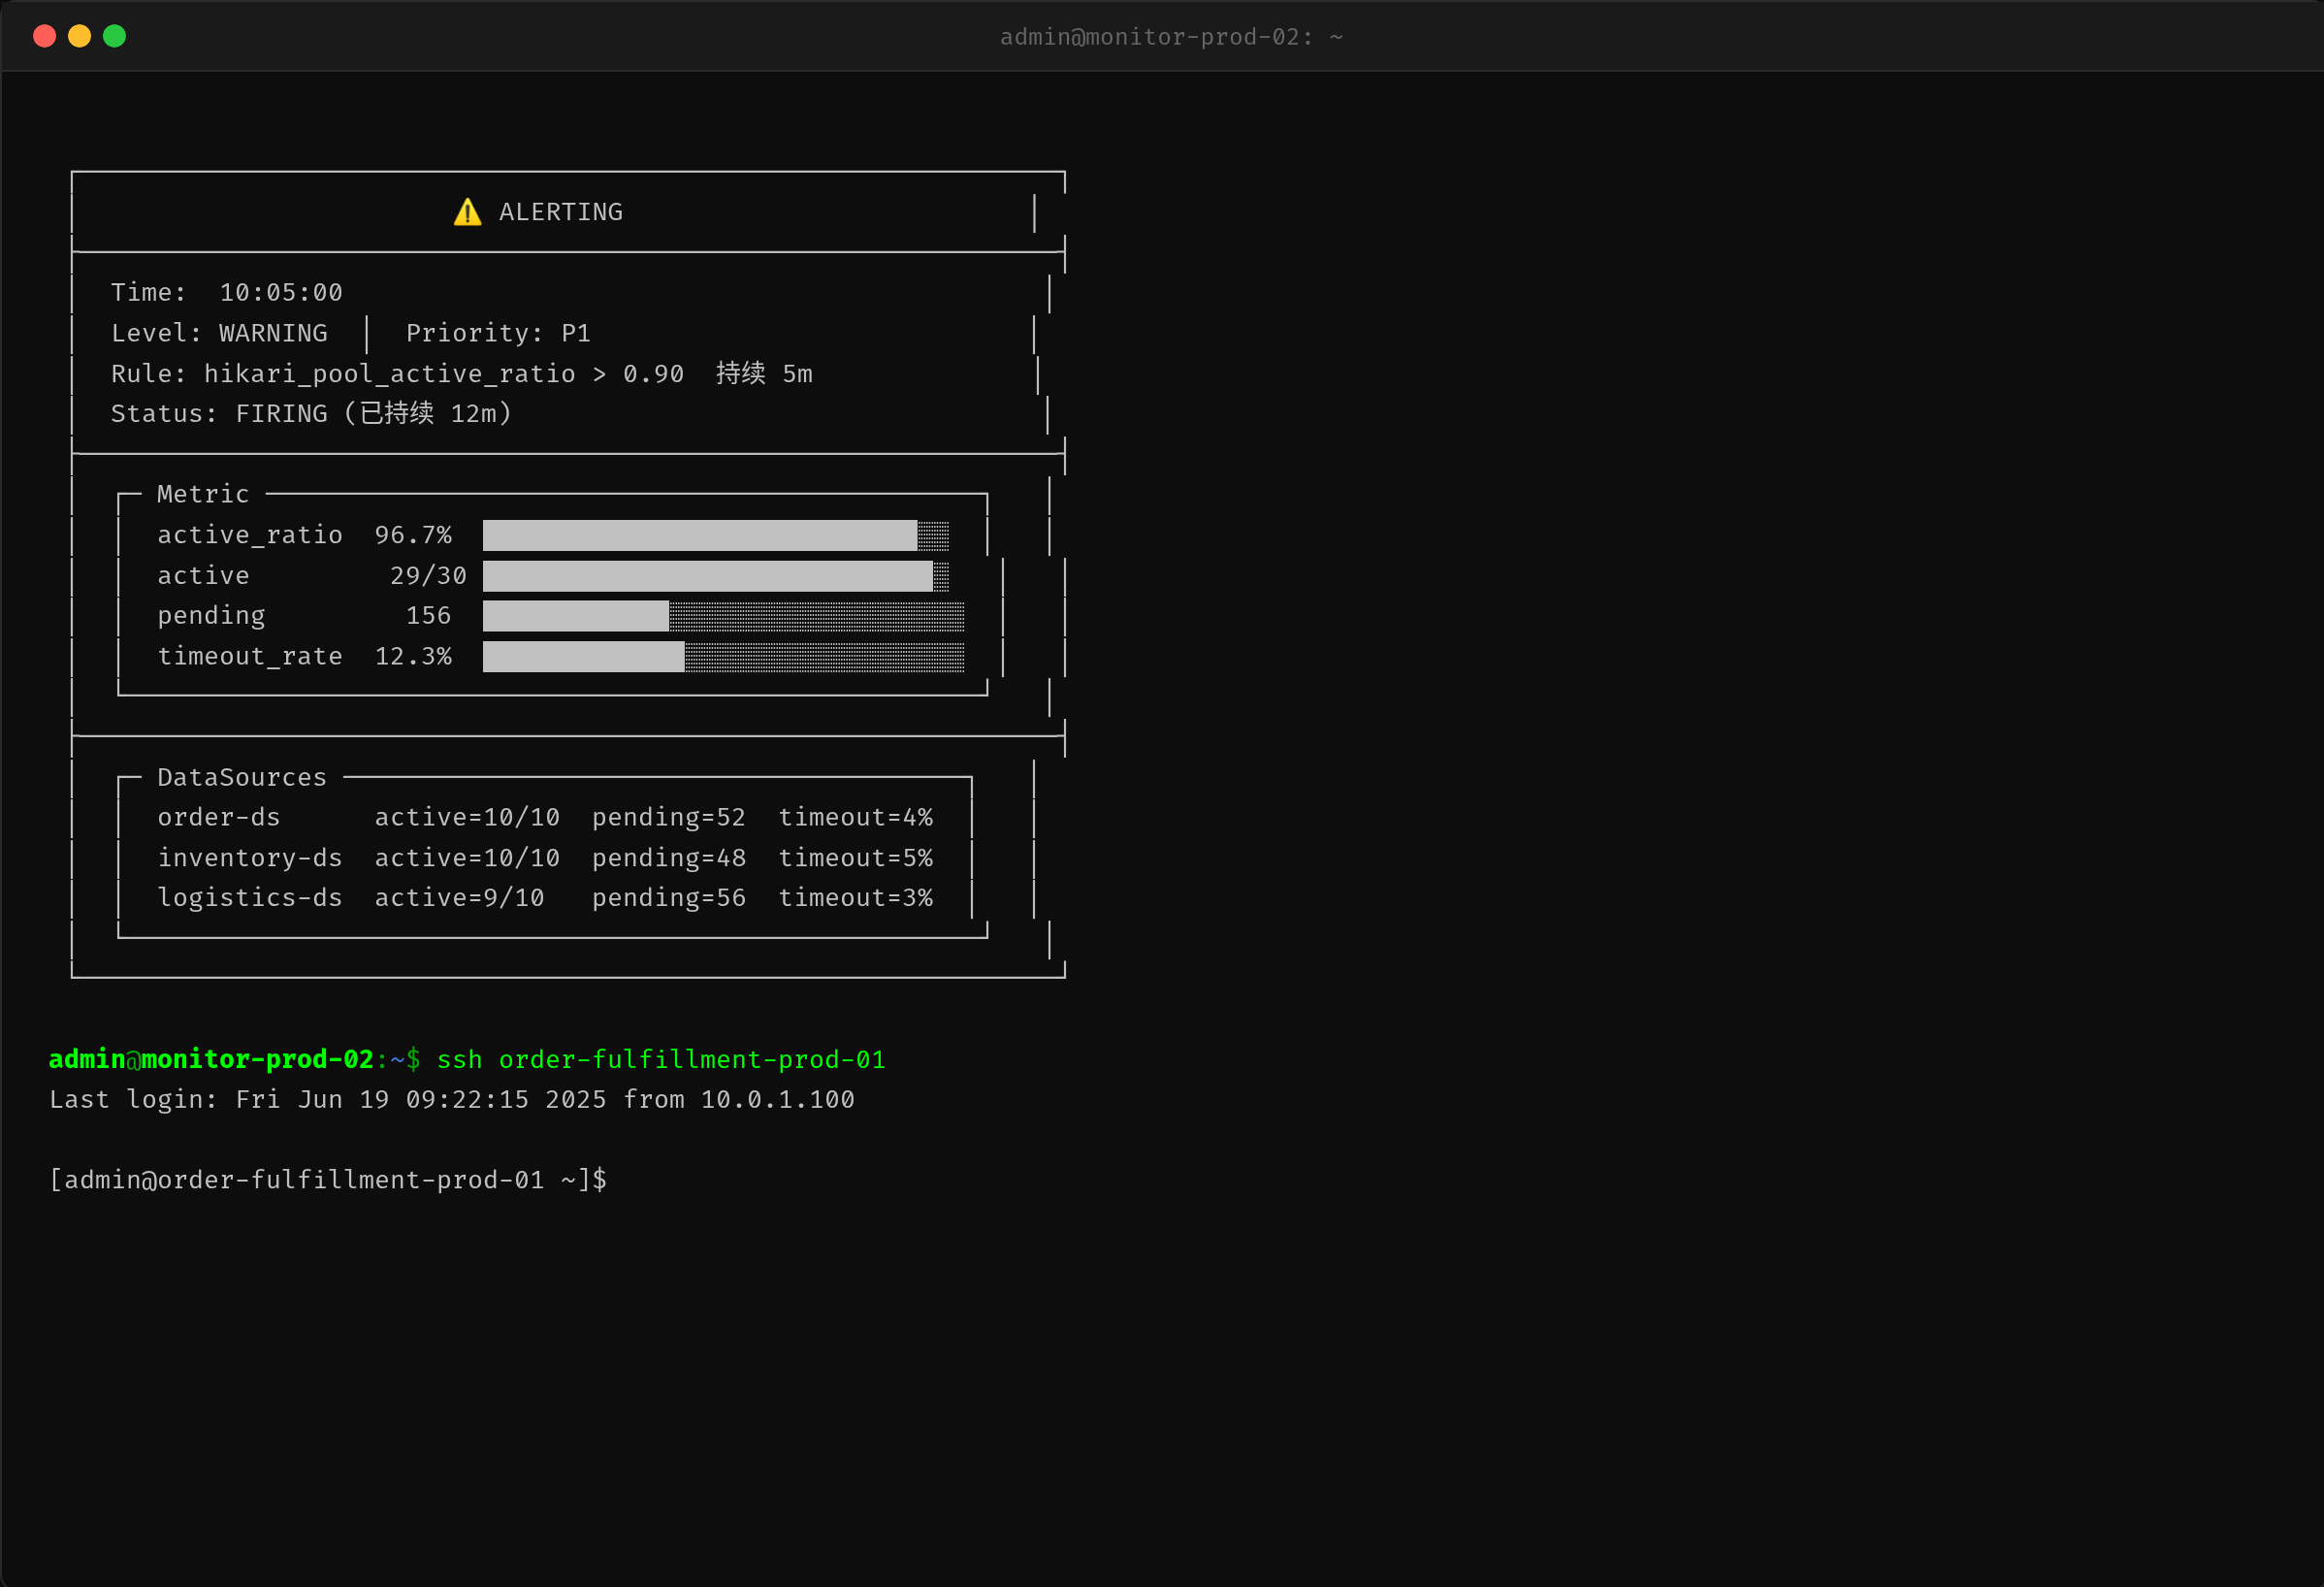Click the Metric section label
Viewport: 2324px width, 1587px height.
203,494
